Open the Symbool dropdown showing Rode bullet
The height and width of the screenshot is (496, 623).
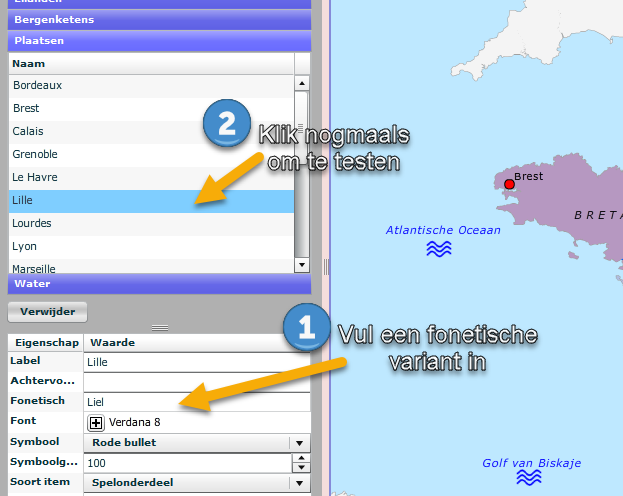coord(299,443)
